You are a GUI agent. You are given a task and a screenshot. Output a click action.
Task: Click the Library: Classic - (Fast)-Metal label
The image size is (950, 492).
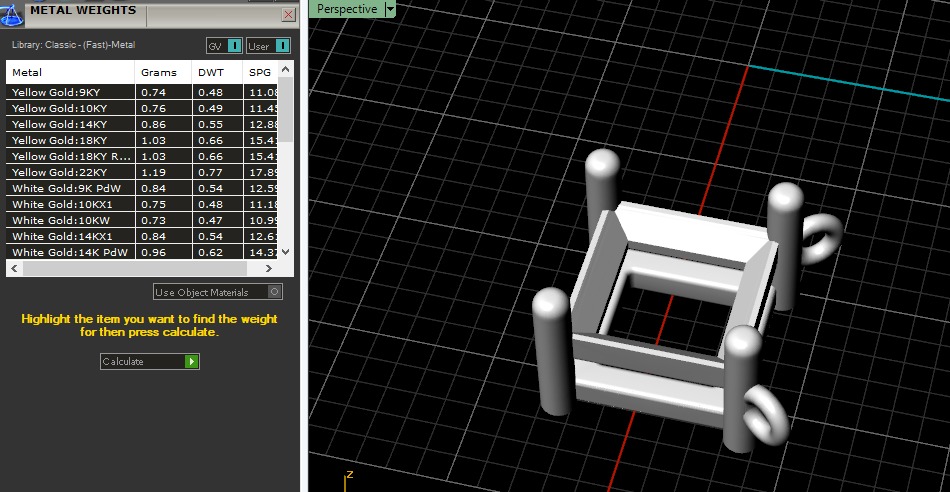pyautogui.click(x=73, y=45)
